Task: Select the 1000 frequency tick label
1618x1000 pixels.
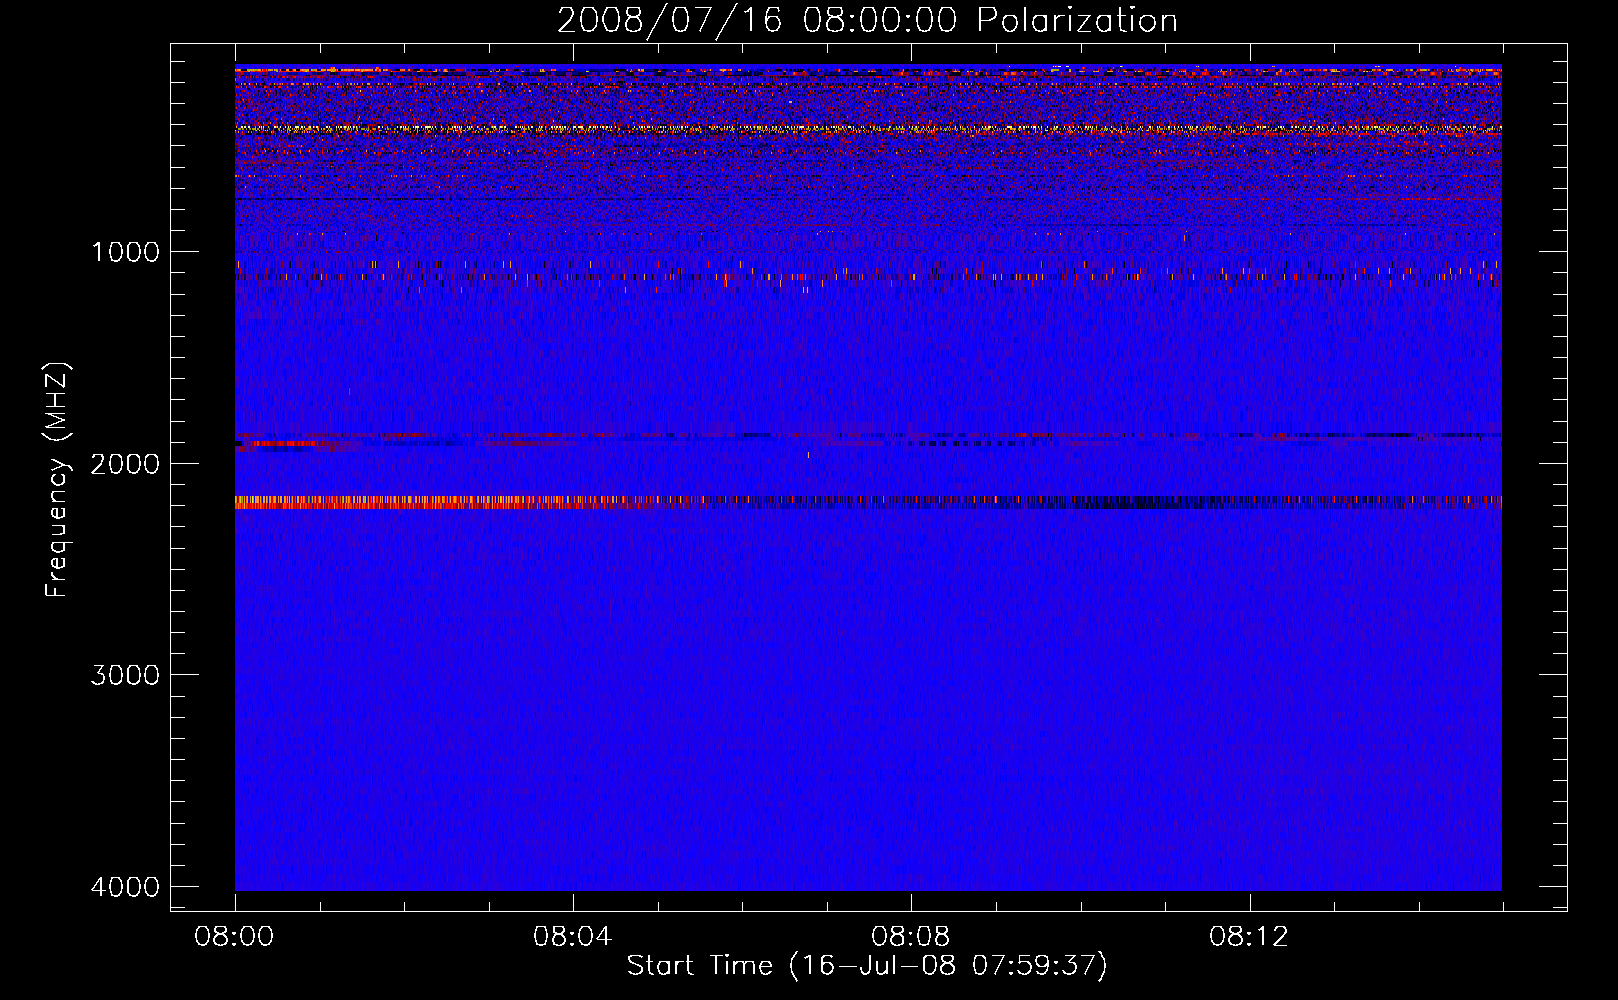Action: 125,252
